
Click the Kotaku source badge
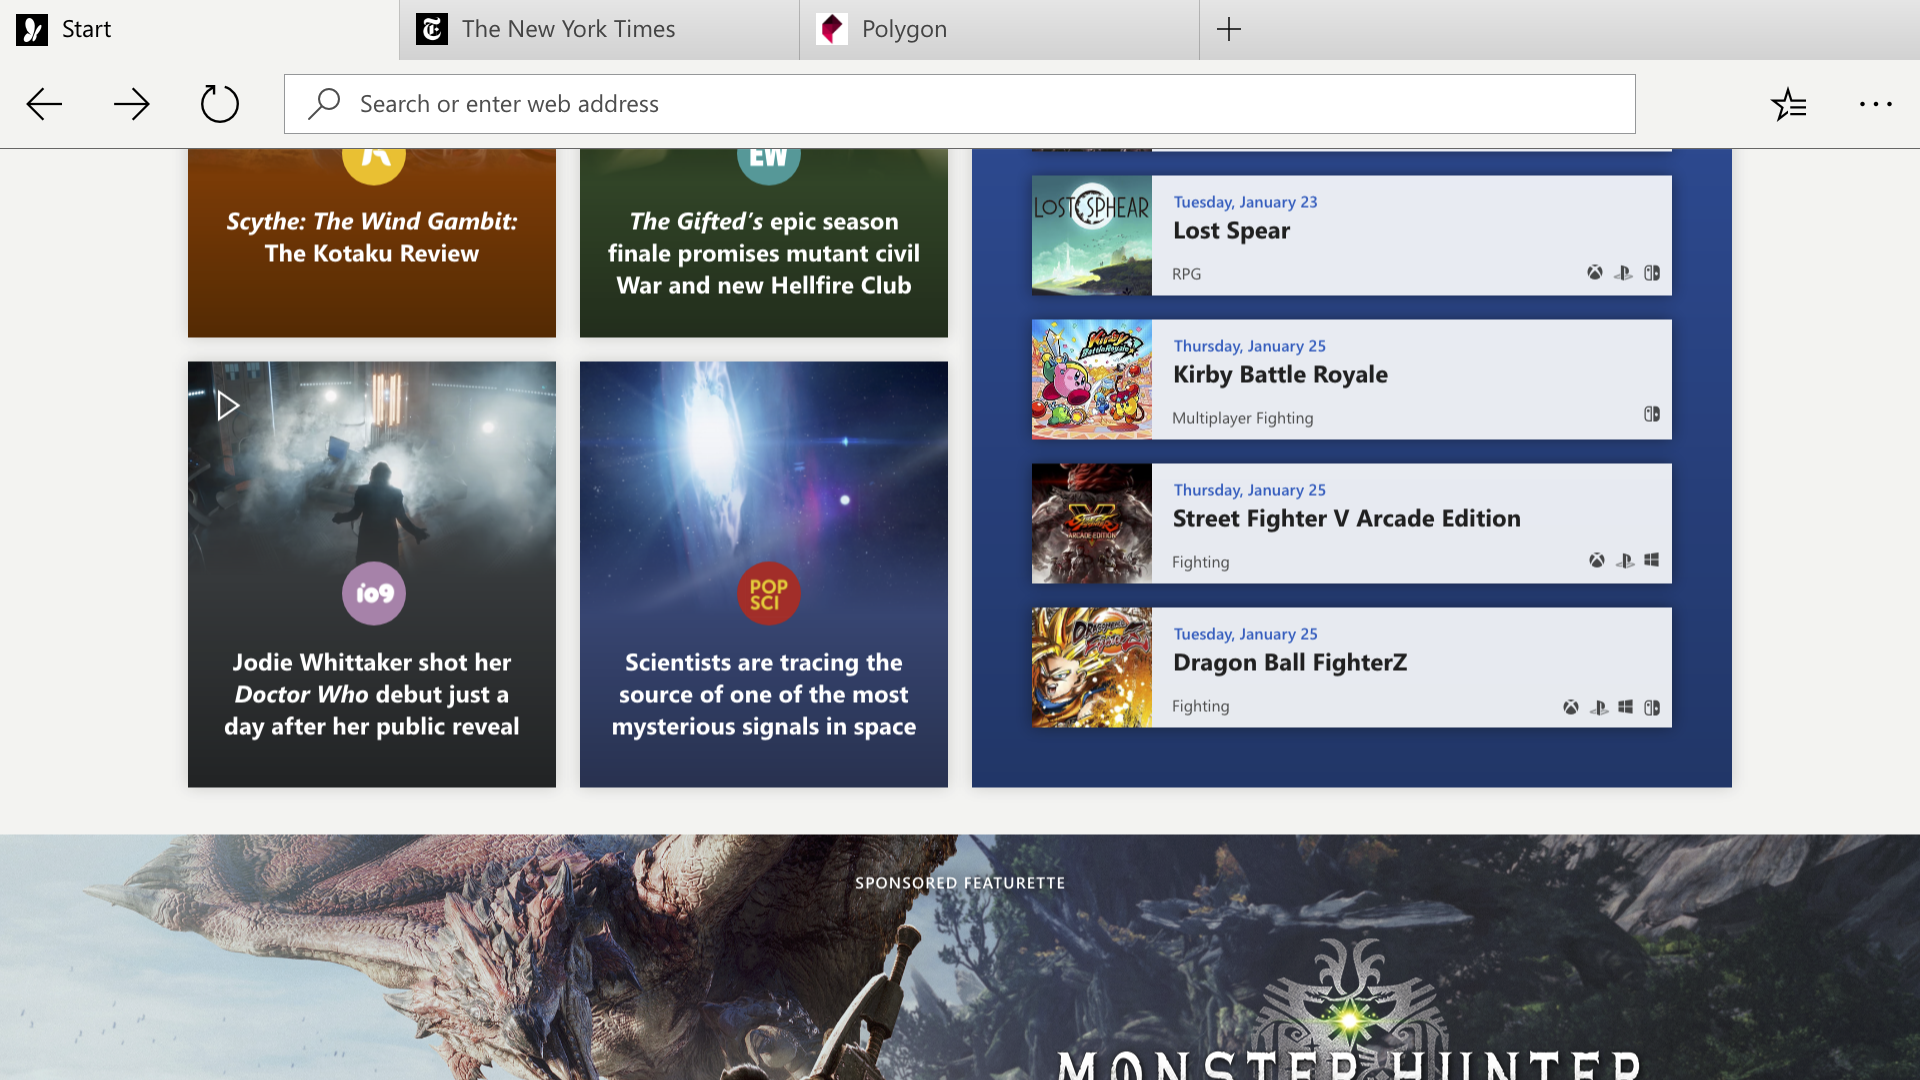coord(374,166)
